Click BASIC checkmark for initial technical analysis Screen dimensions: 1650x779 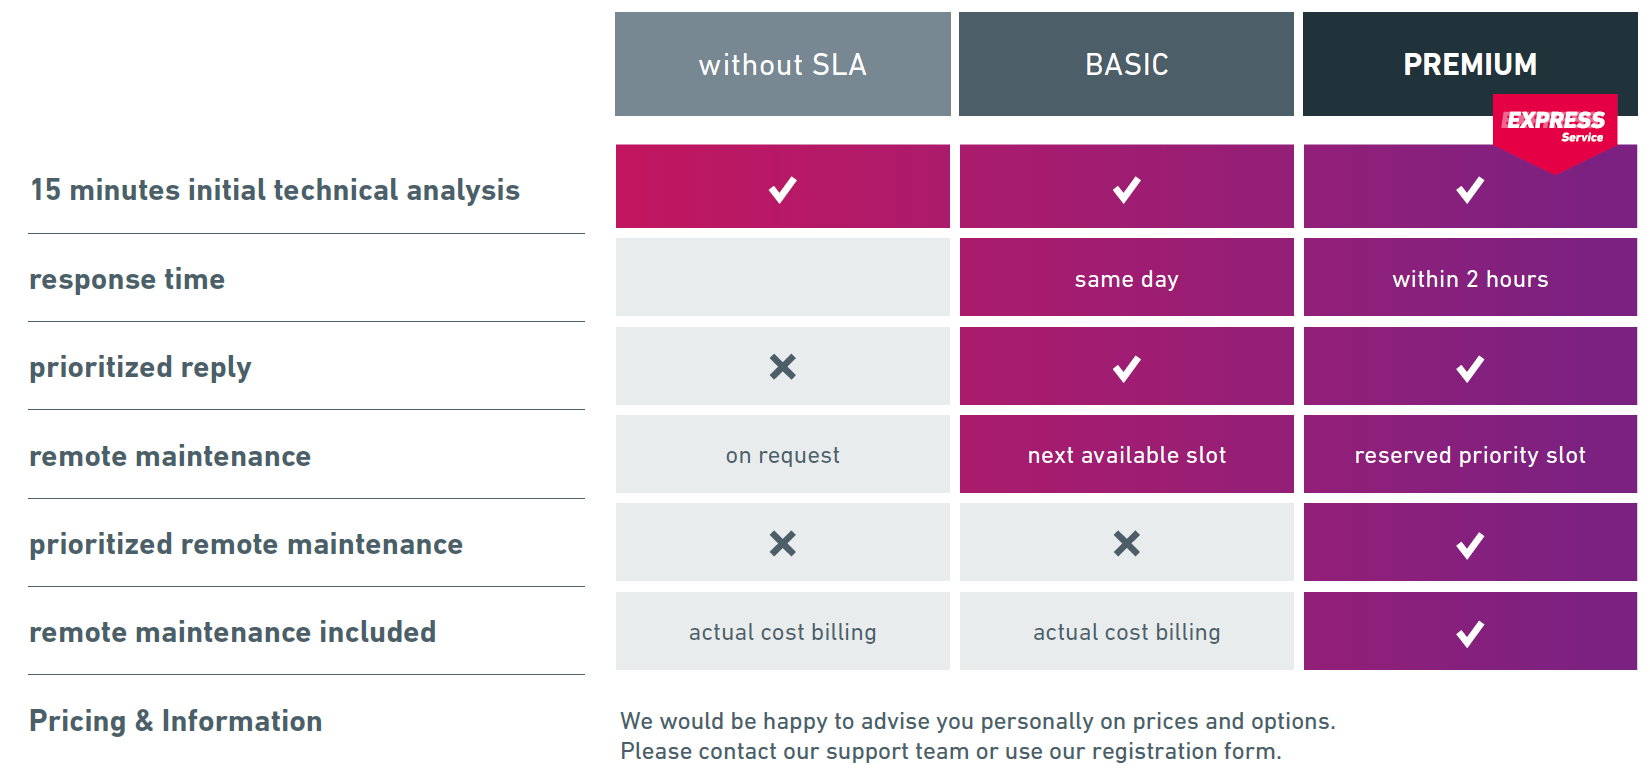pyautogui.click(x=1126, y=189)
